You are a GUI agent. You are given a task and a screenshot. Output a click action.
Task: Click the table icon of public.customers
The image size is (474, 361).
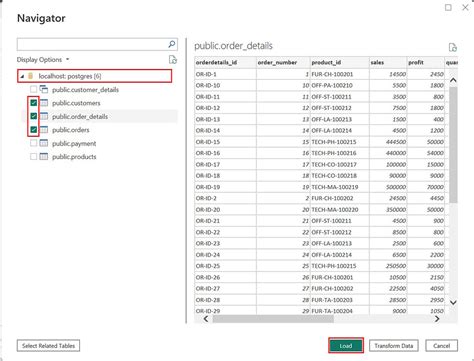click(44, 103)
